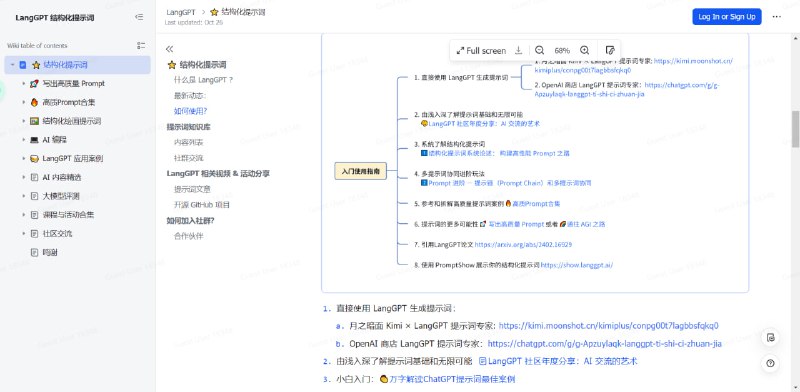
Task: Expand the LangGPT 应用案例 tree node
Action: coord(23,159)
